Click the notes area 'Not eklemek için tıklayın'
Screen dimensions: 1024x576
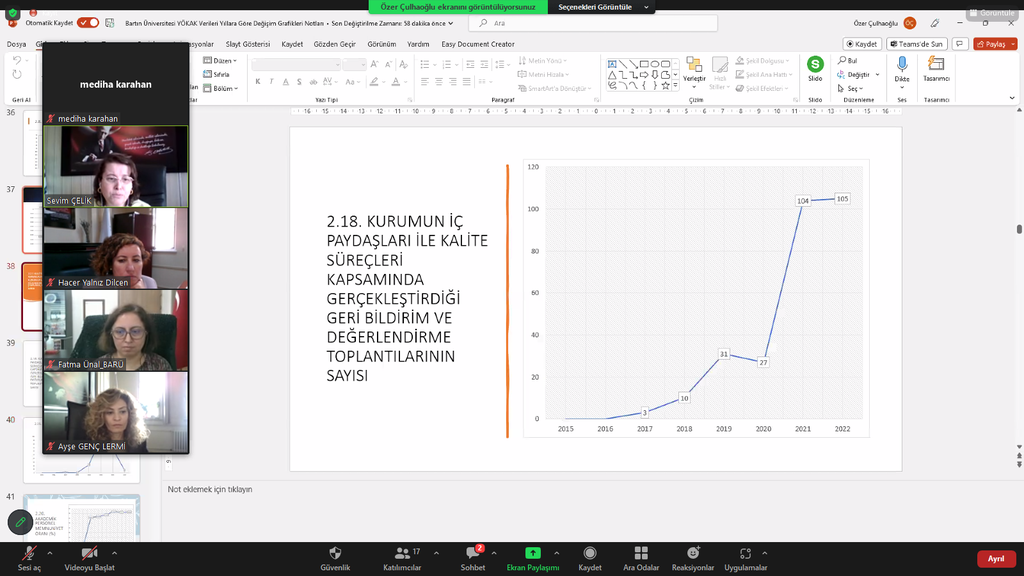(210, 490)
